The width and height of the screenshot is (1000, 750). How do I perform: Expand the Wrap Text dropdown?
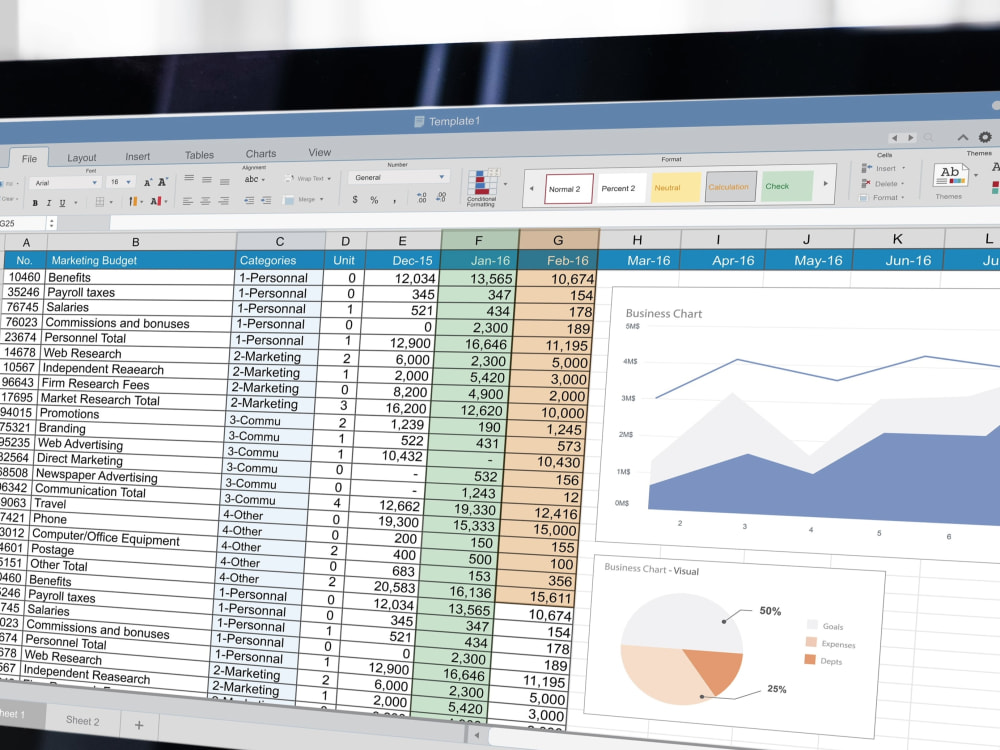click(329, 179)
